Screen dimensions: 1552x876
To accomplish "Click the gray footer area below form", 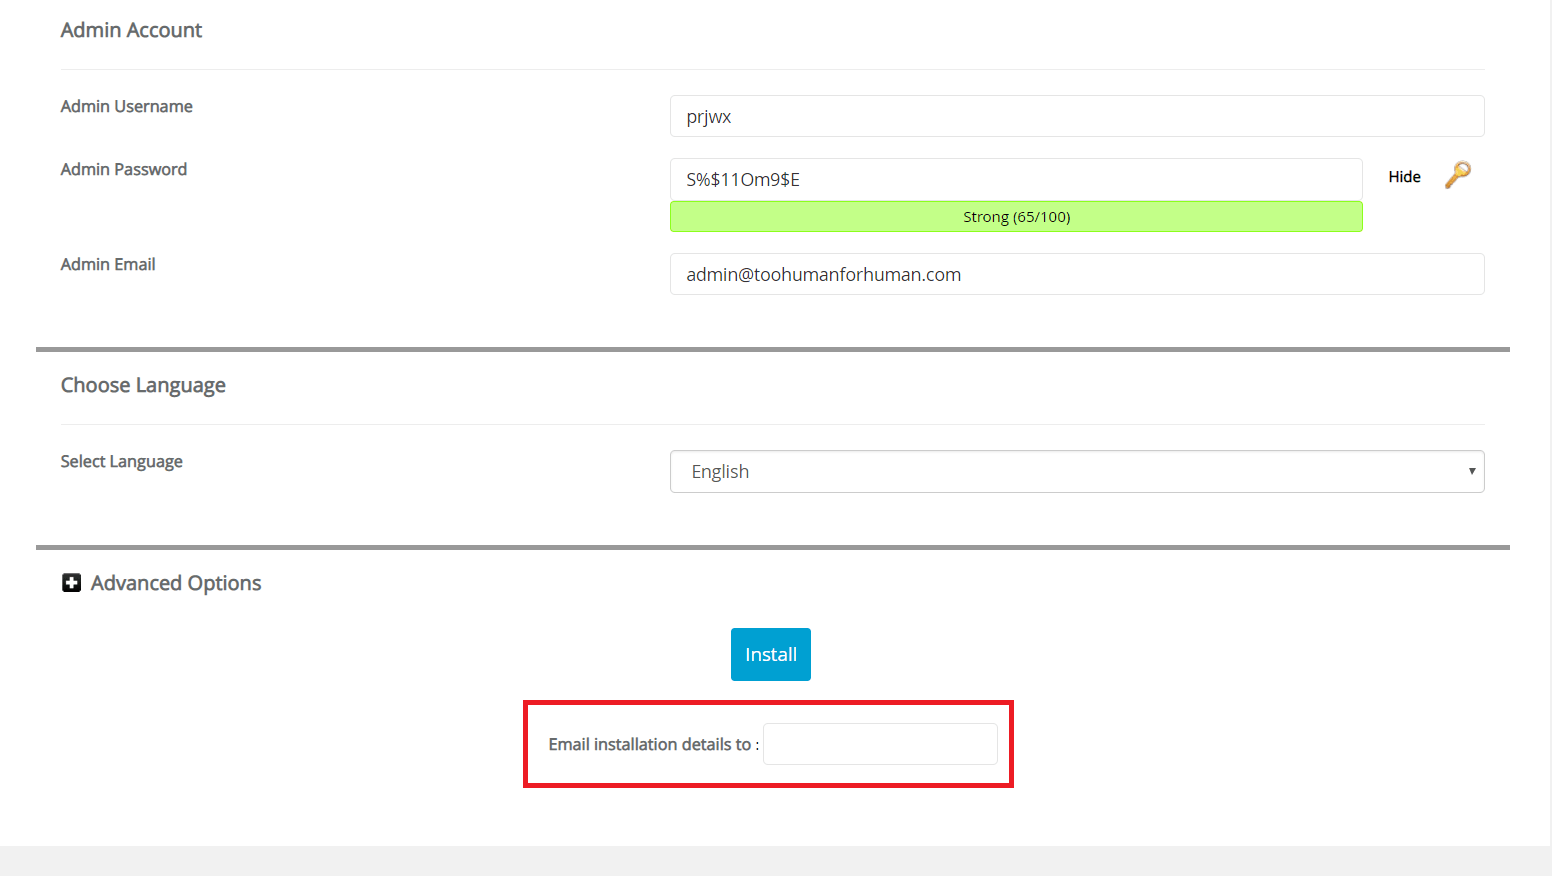I will pyautogui.click(x=775, y=861).
